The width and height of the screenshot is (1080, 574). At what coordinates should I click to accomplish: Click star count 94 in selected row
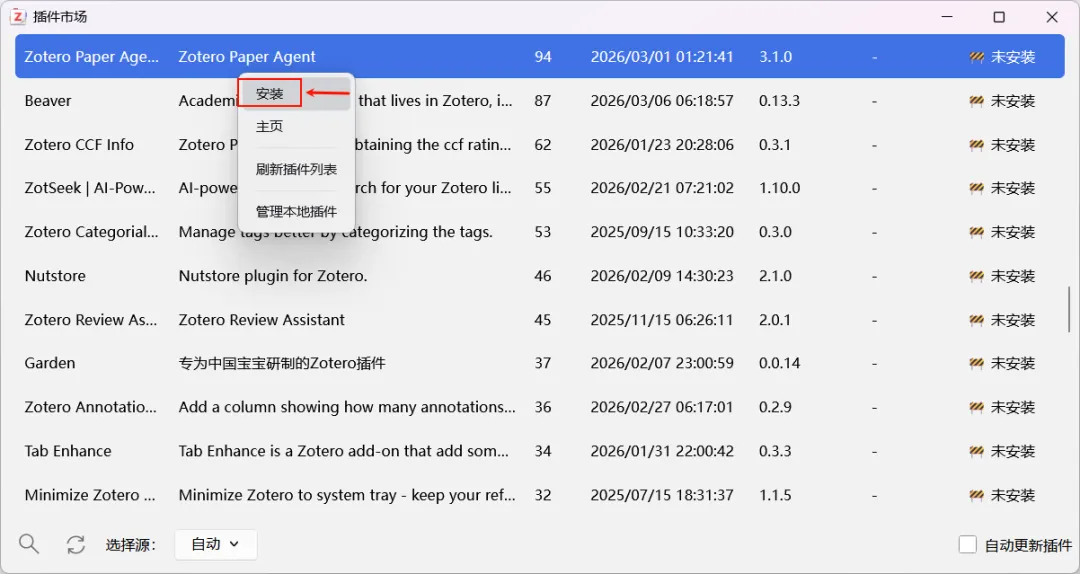(543, 57)
